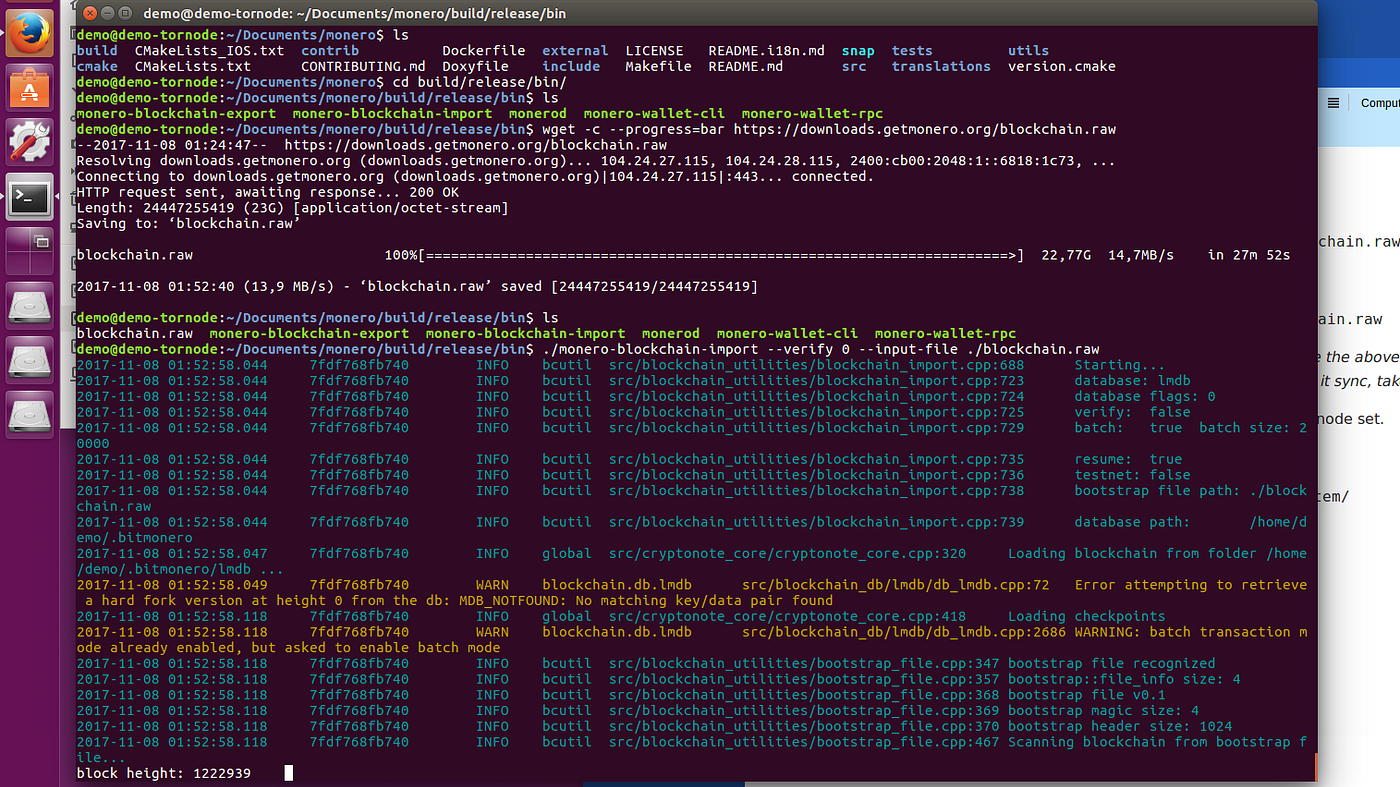Click the terminal cursor after block height
This screenshot has height=787, width=1400.
pos(289,773)
